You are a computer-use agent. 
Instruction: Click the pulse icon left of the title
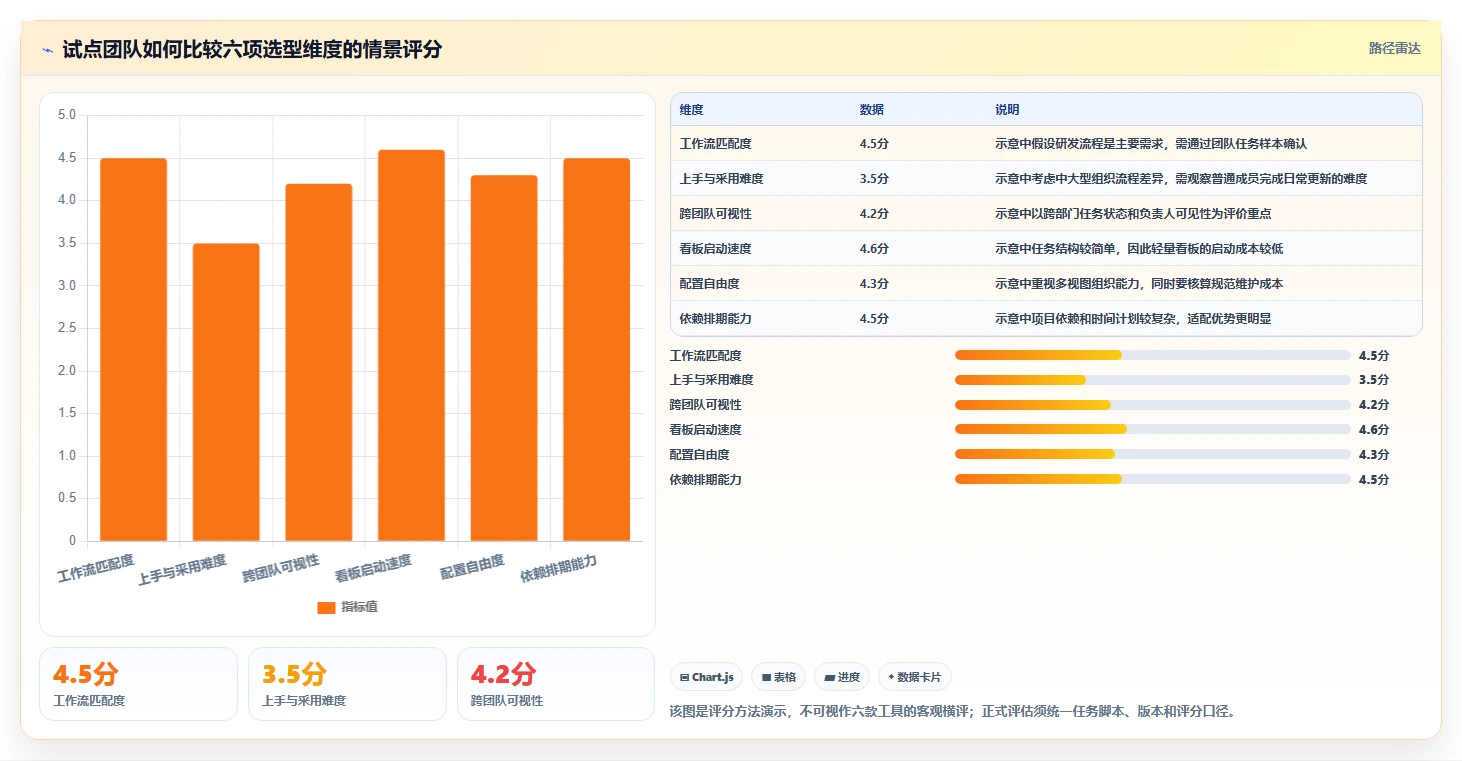coord(48,50)
